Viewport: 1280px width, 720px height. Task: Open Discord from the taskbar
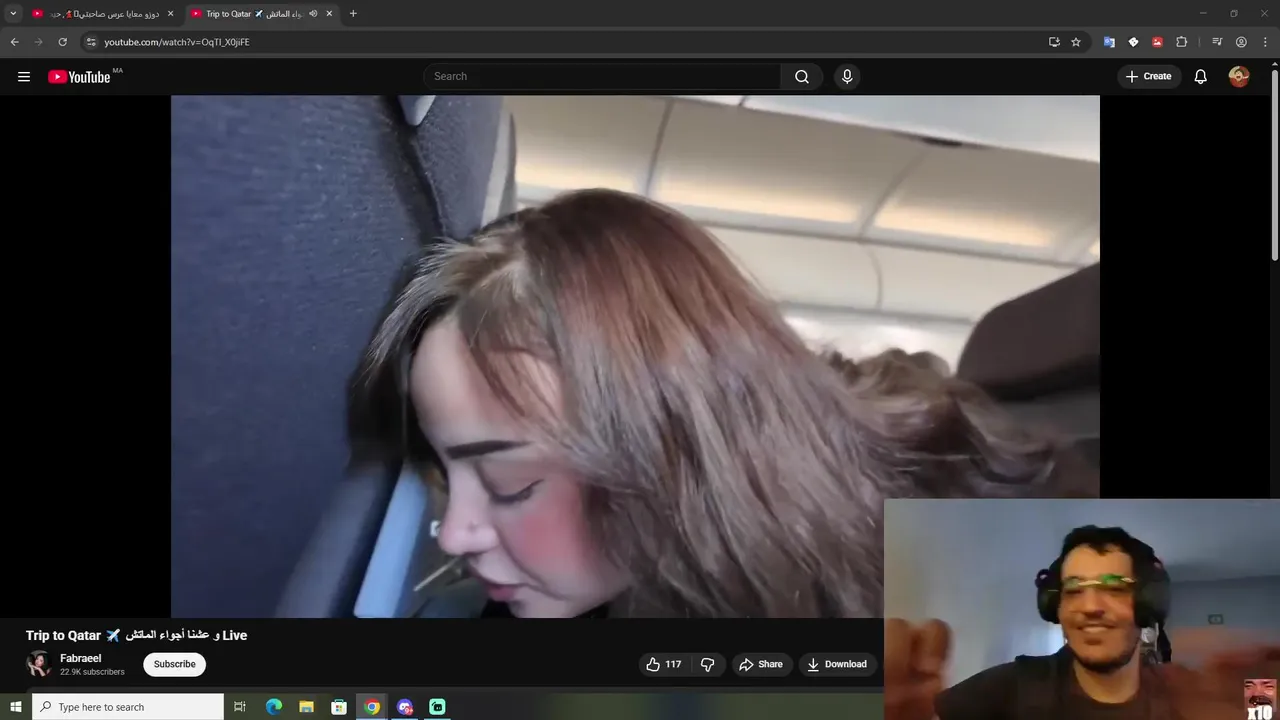point(405,707)
